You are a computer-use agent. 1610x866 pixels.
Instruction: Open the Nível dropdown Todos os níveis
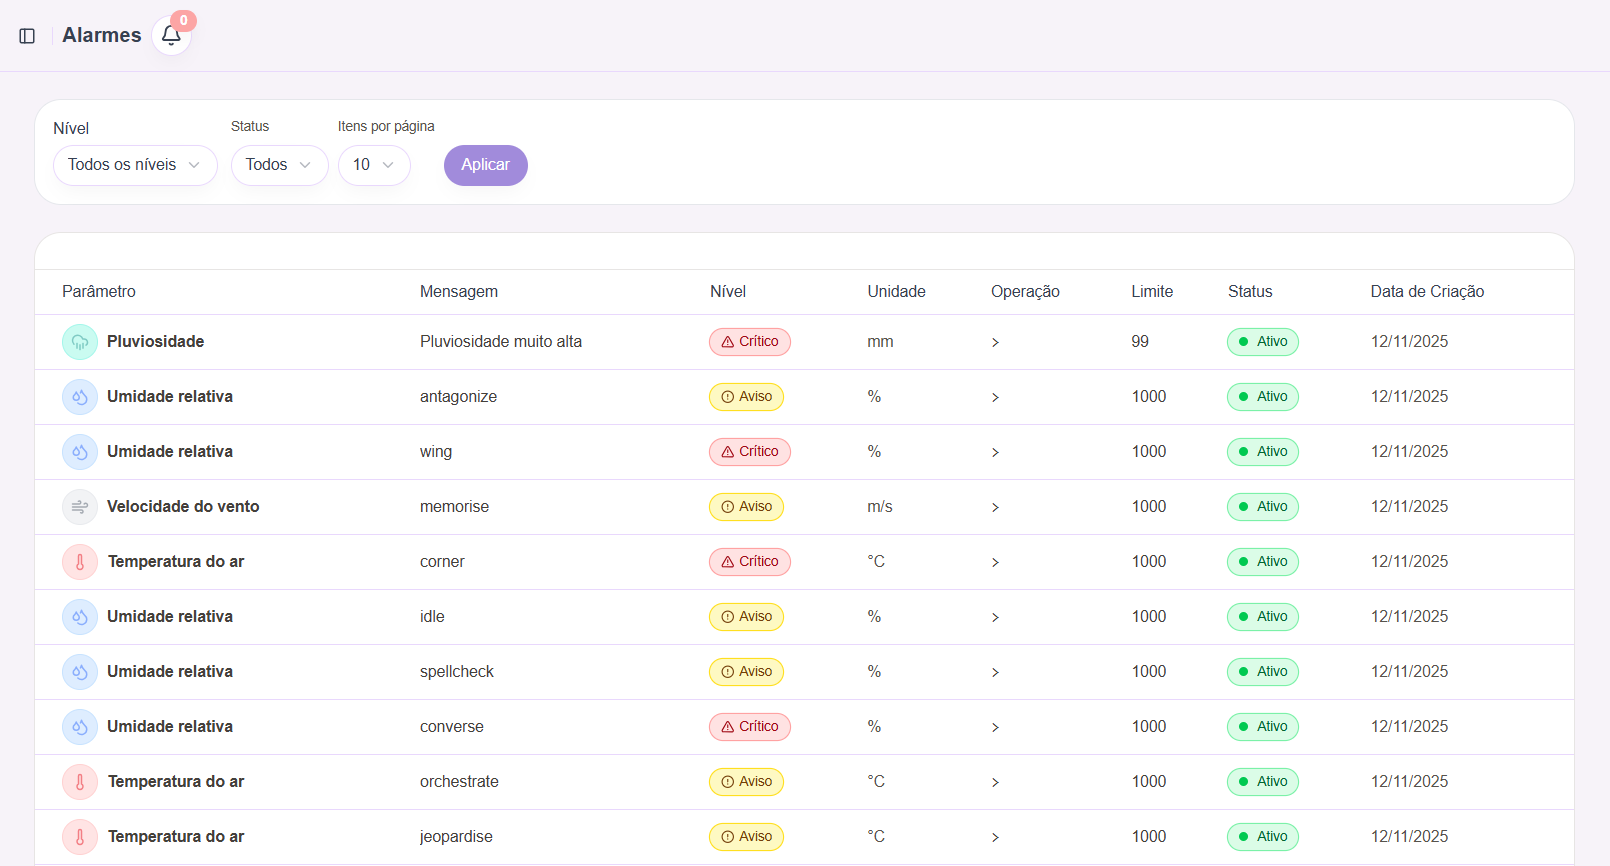coord(135,165)
